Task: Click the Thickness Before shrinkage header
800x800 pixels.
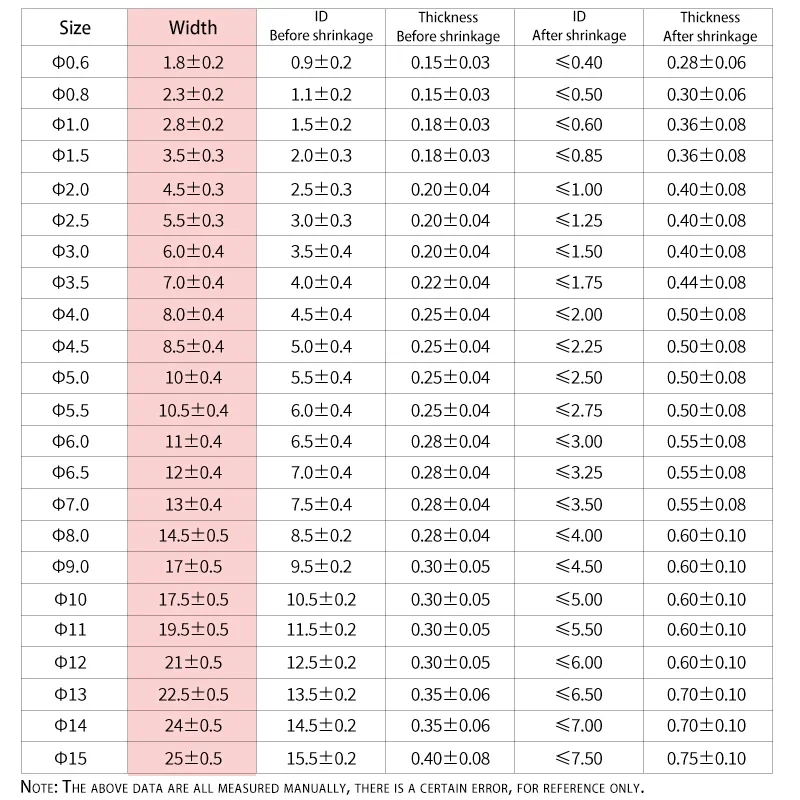Action: [449, 27]
